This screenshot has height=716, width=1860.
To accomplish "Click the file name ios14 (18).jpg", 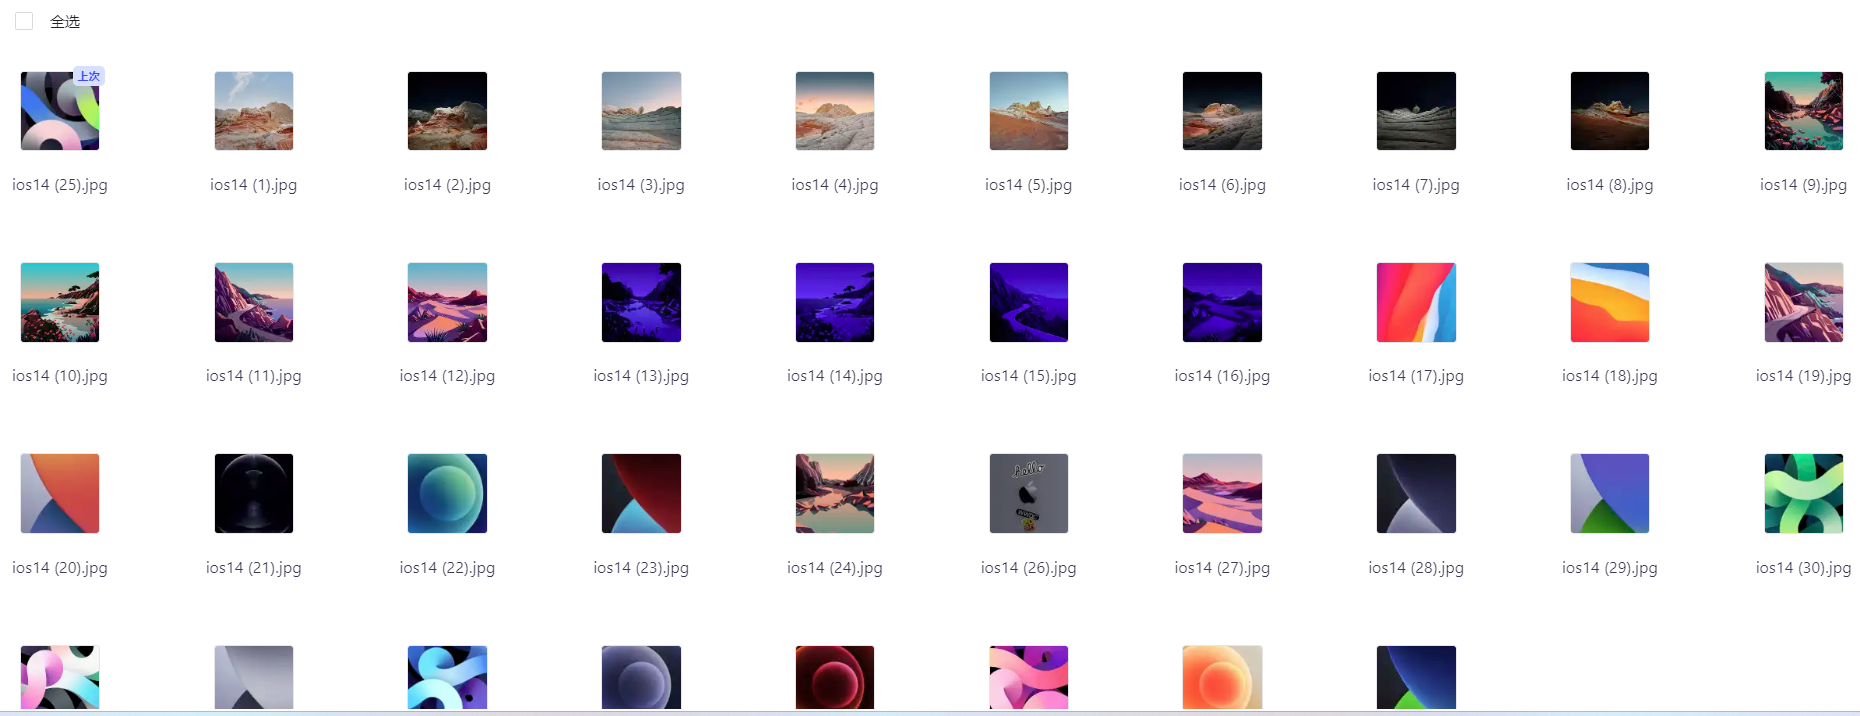I will [1610, 376].
